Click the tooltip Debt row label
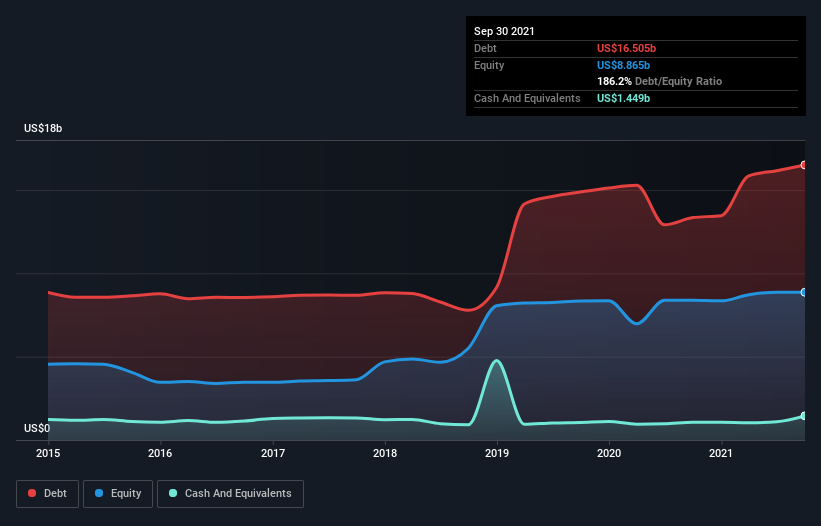 tap(485, 48)
